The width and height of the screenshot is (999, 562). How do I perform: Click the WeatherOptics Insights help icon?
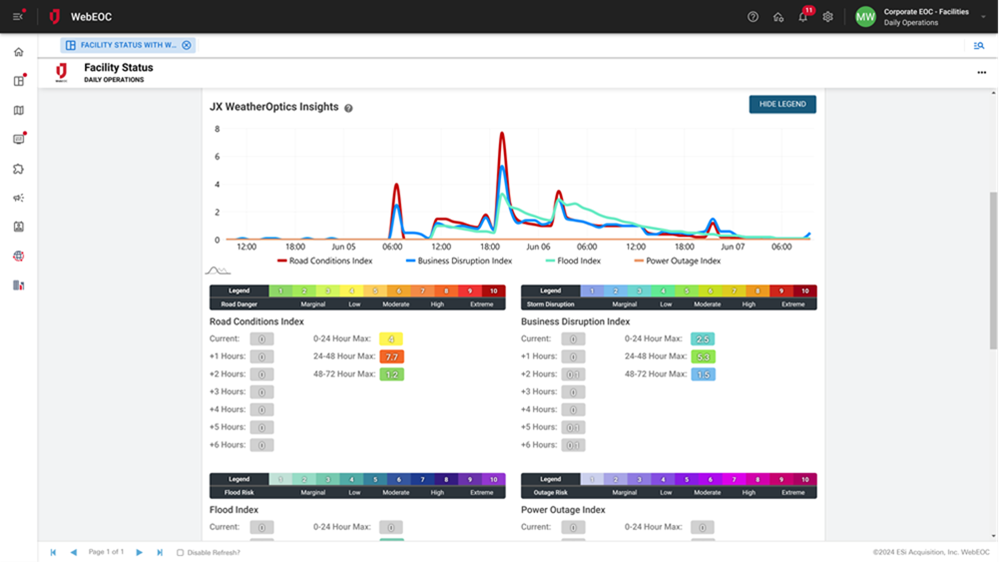point(349,108)
